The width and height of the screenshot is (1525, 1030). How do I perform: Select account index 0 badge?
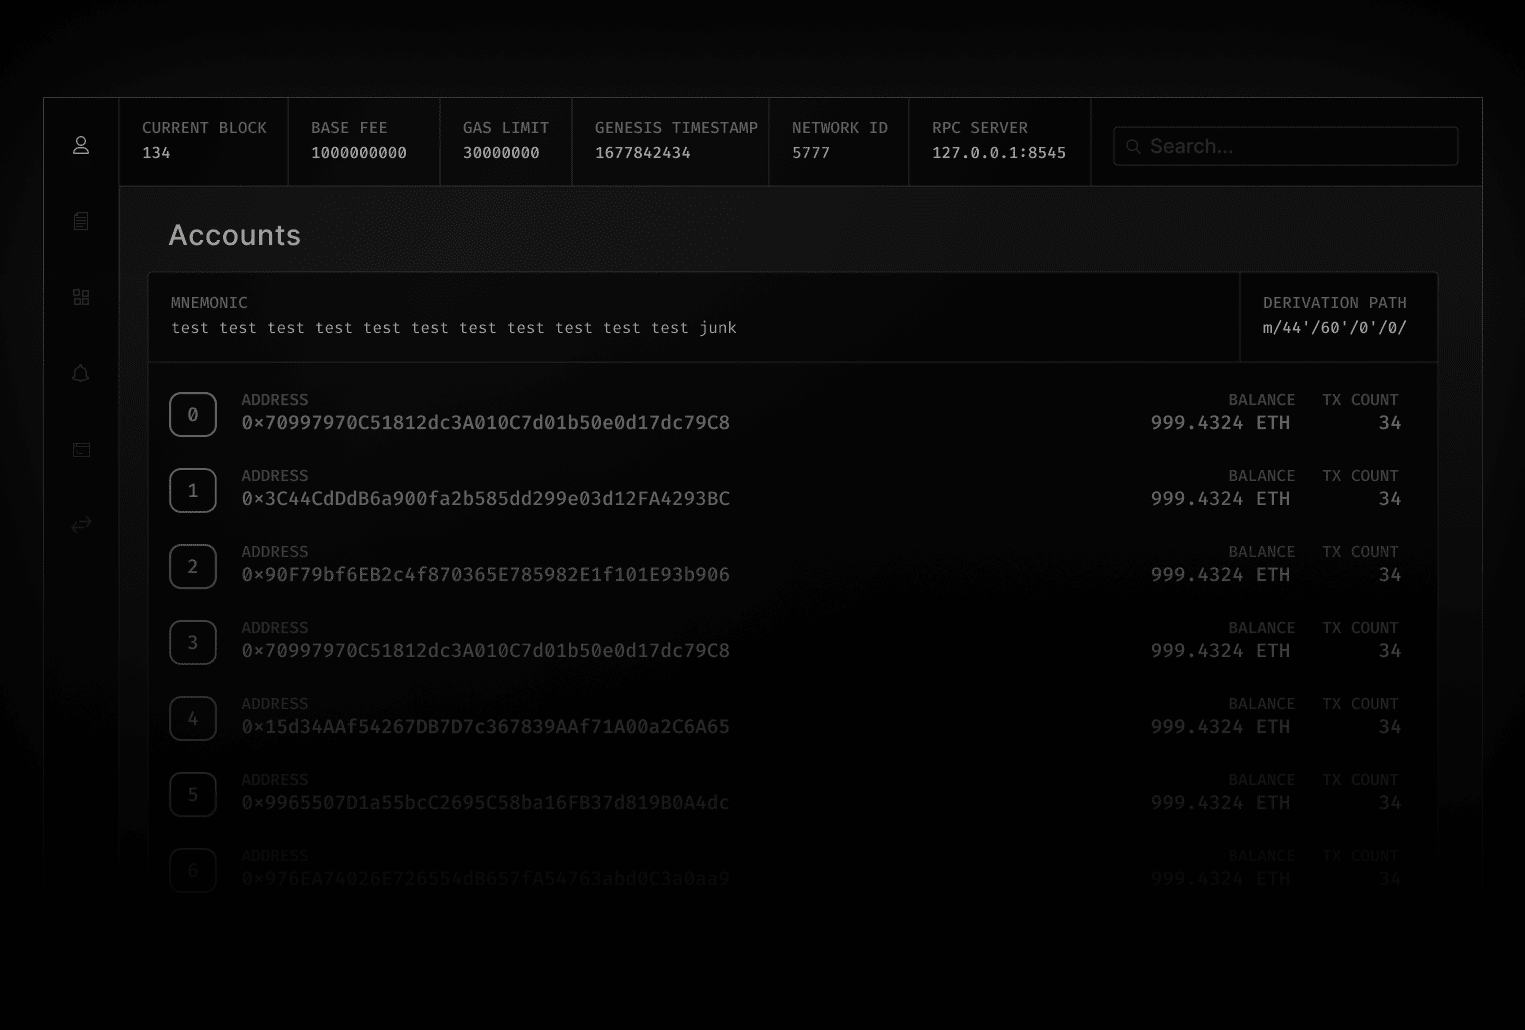pos(193,414)
